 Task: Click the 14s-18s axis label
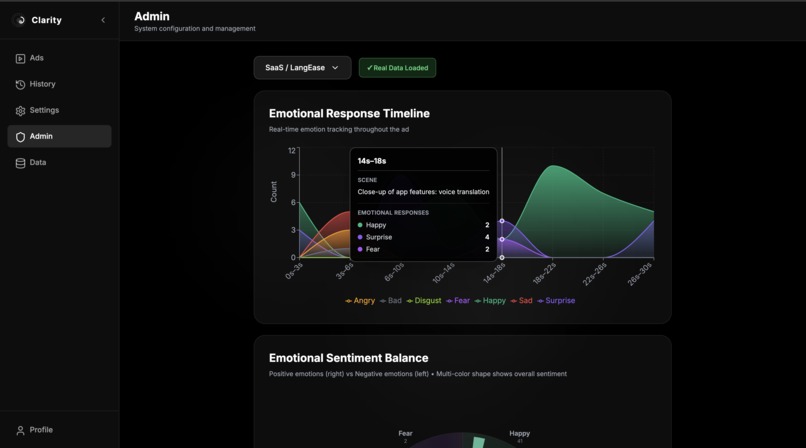click(x=494, y=273)
